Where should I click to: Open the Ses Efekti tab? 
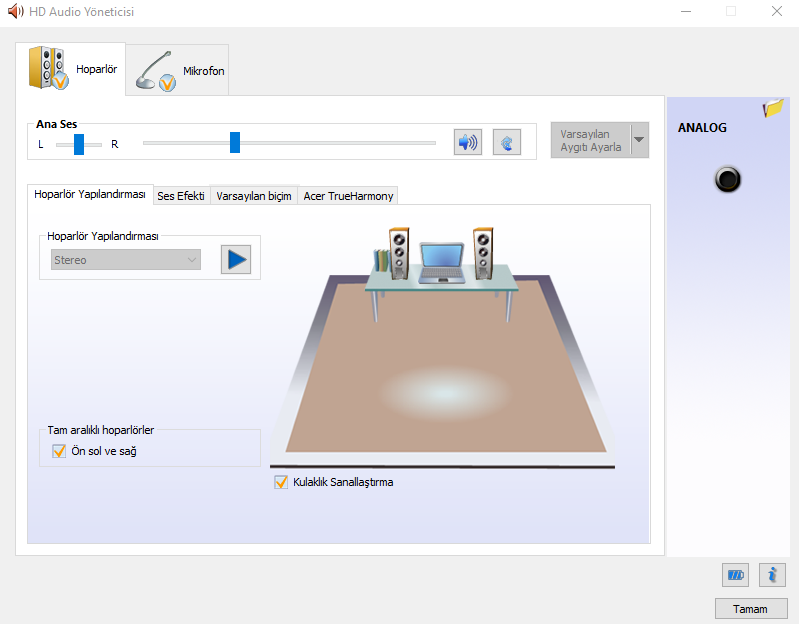[x=181, y=196]
